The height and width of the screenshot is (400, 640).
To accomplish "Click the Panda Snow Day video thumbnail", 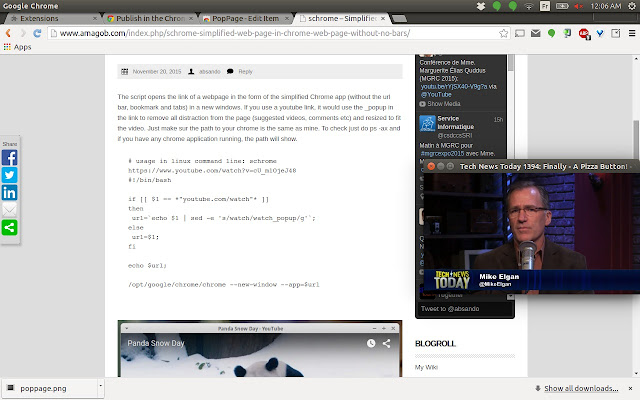I will [x=260, y=355].
